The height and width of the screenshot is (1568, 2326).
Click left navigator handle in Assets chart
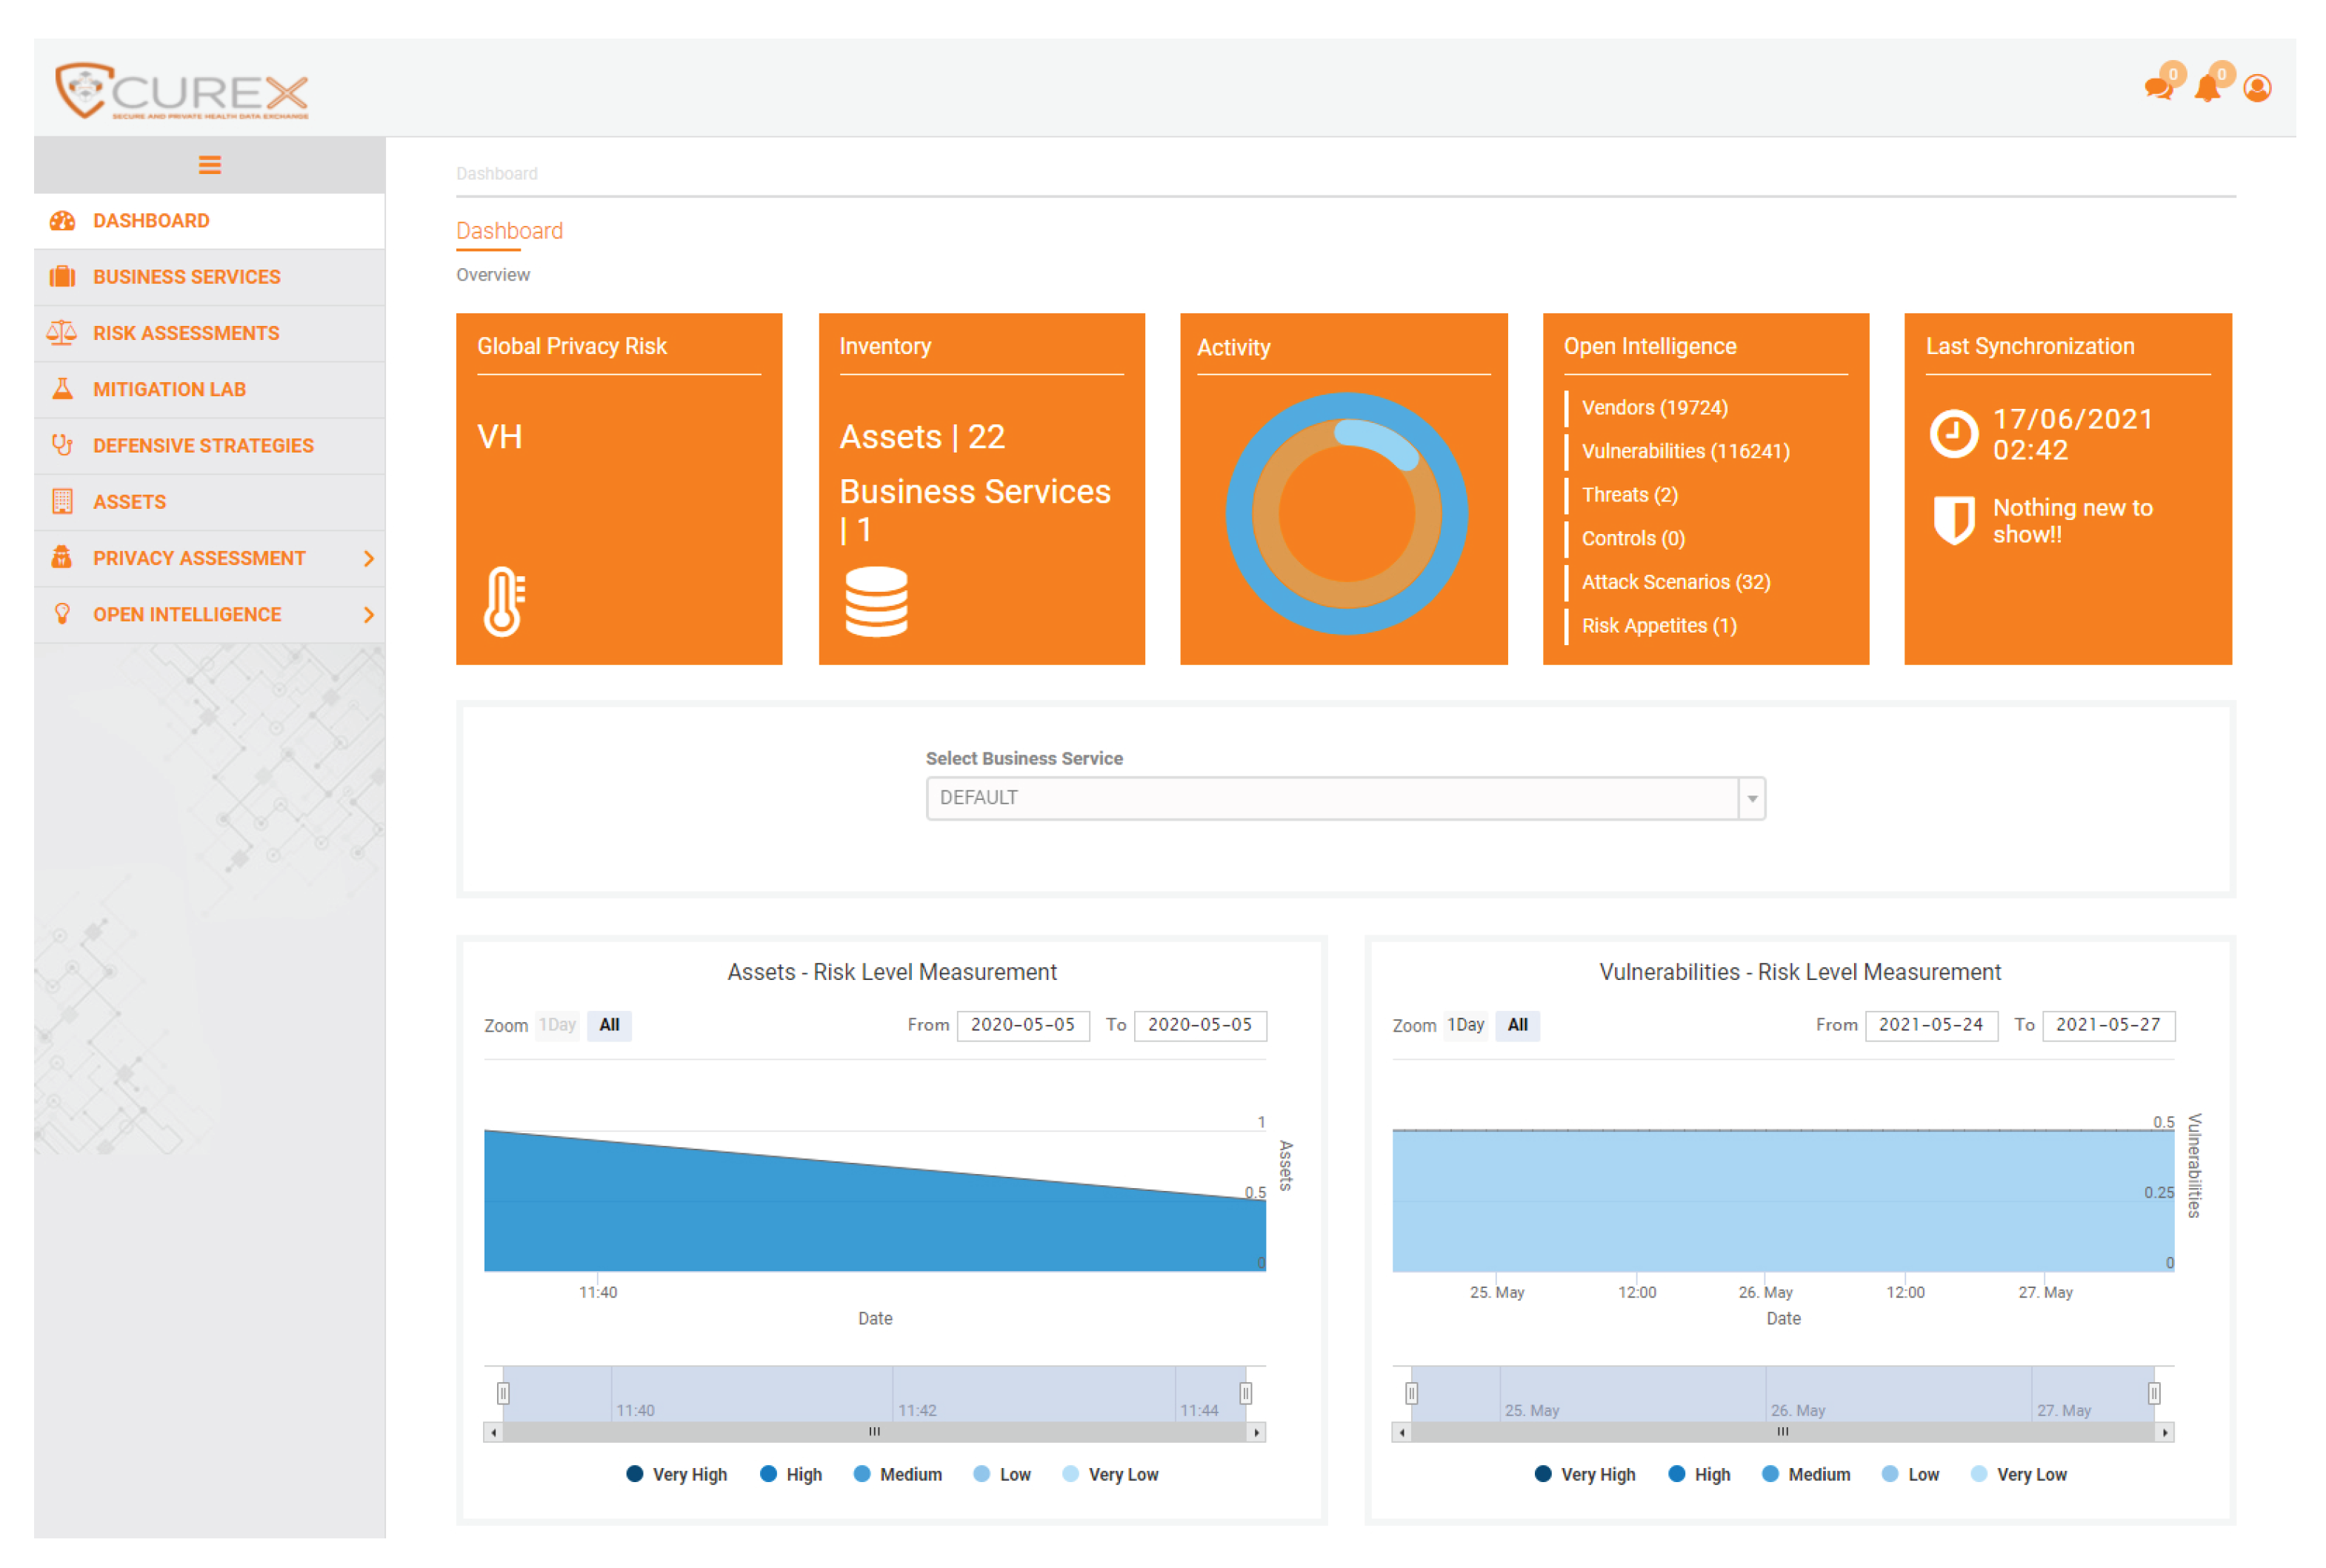tap(503, 1393)
